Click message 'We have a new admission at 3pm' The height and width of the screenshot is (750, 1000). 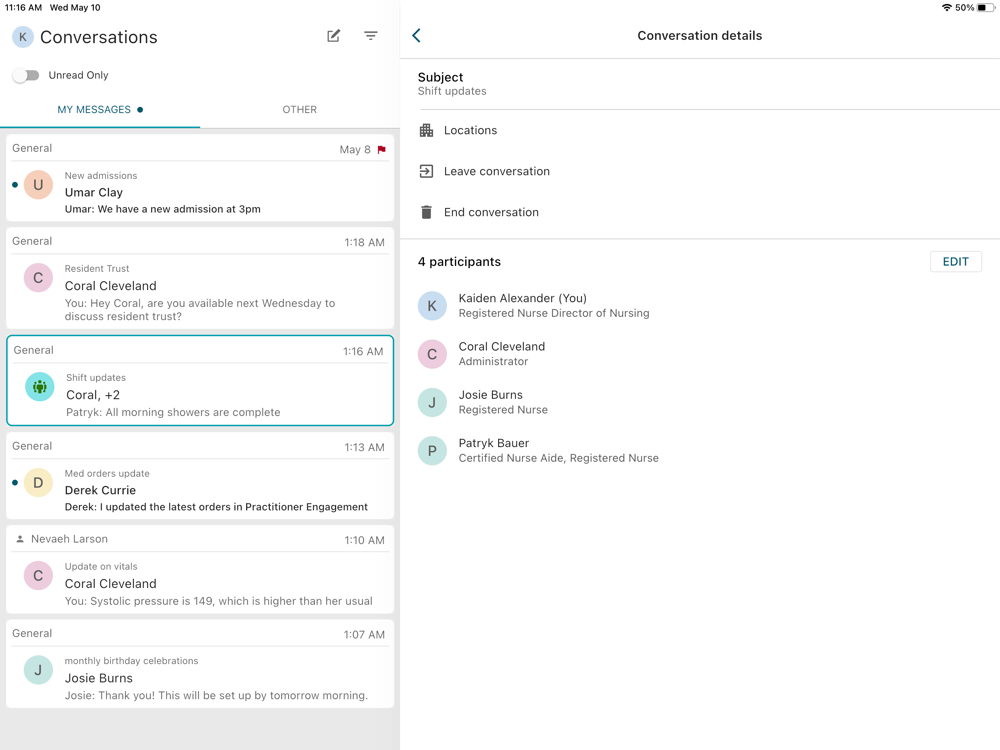179,209
